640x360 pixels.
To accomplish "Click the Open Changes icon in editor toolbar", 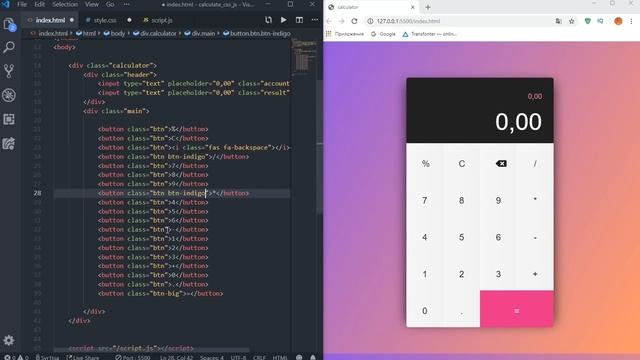I will [x=268, y=20].
